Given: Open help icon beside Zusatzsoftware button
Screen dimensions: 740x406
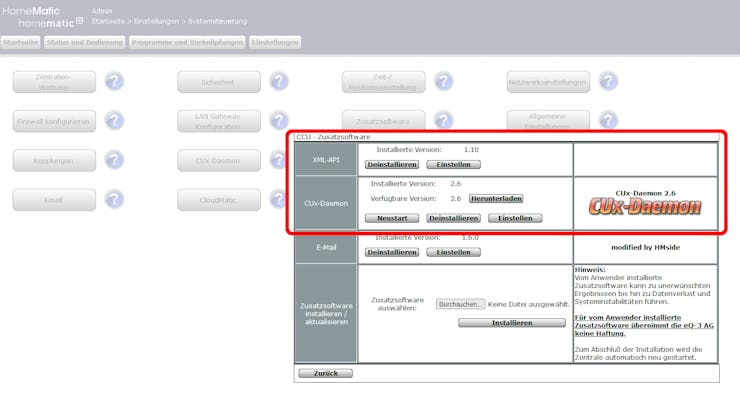Looking at the screenshot, I should 444,120.
